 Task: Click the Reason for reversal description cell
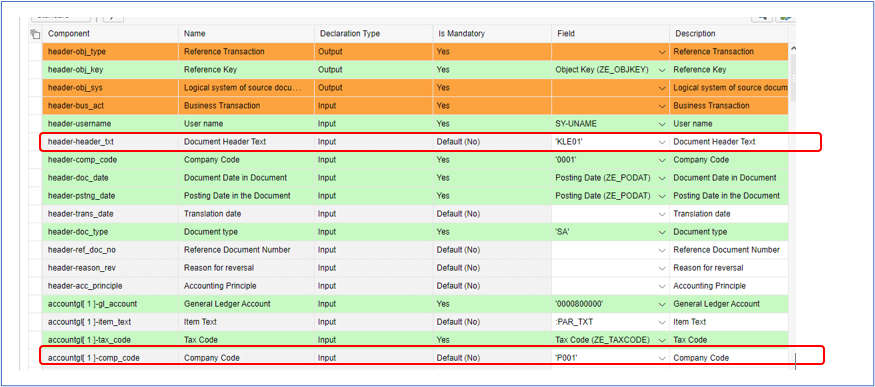pyautogui.click(x=729, y=268)
